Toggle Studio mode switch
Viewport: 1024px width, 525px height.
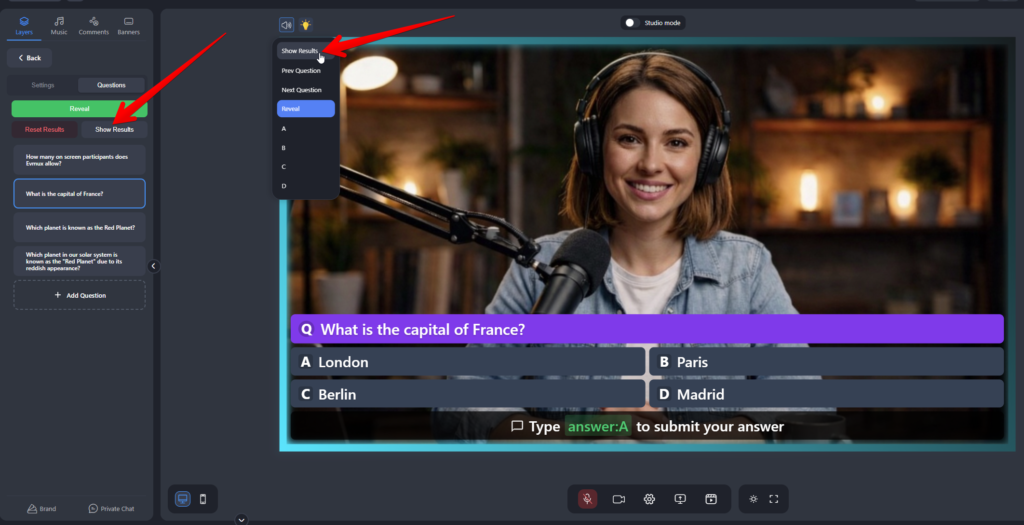point(632,23)
